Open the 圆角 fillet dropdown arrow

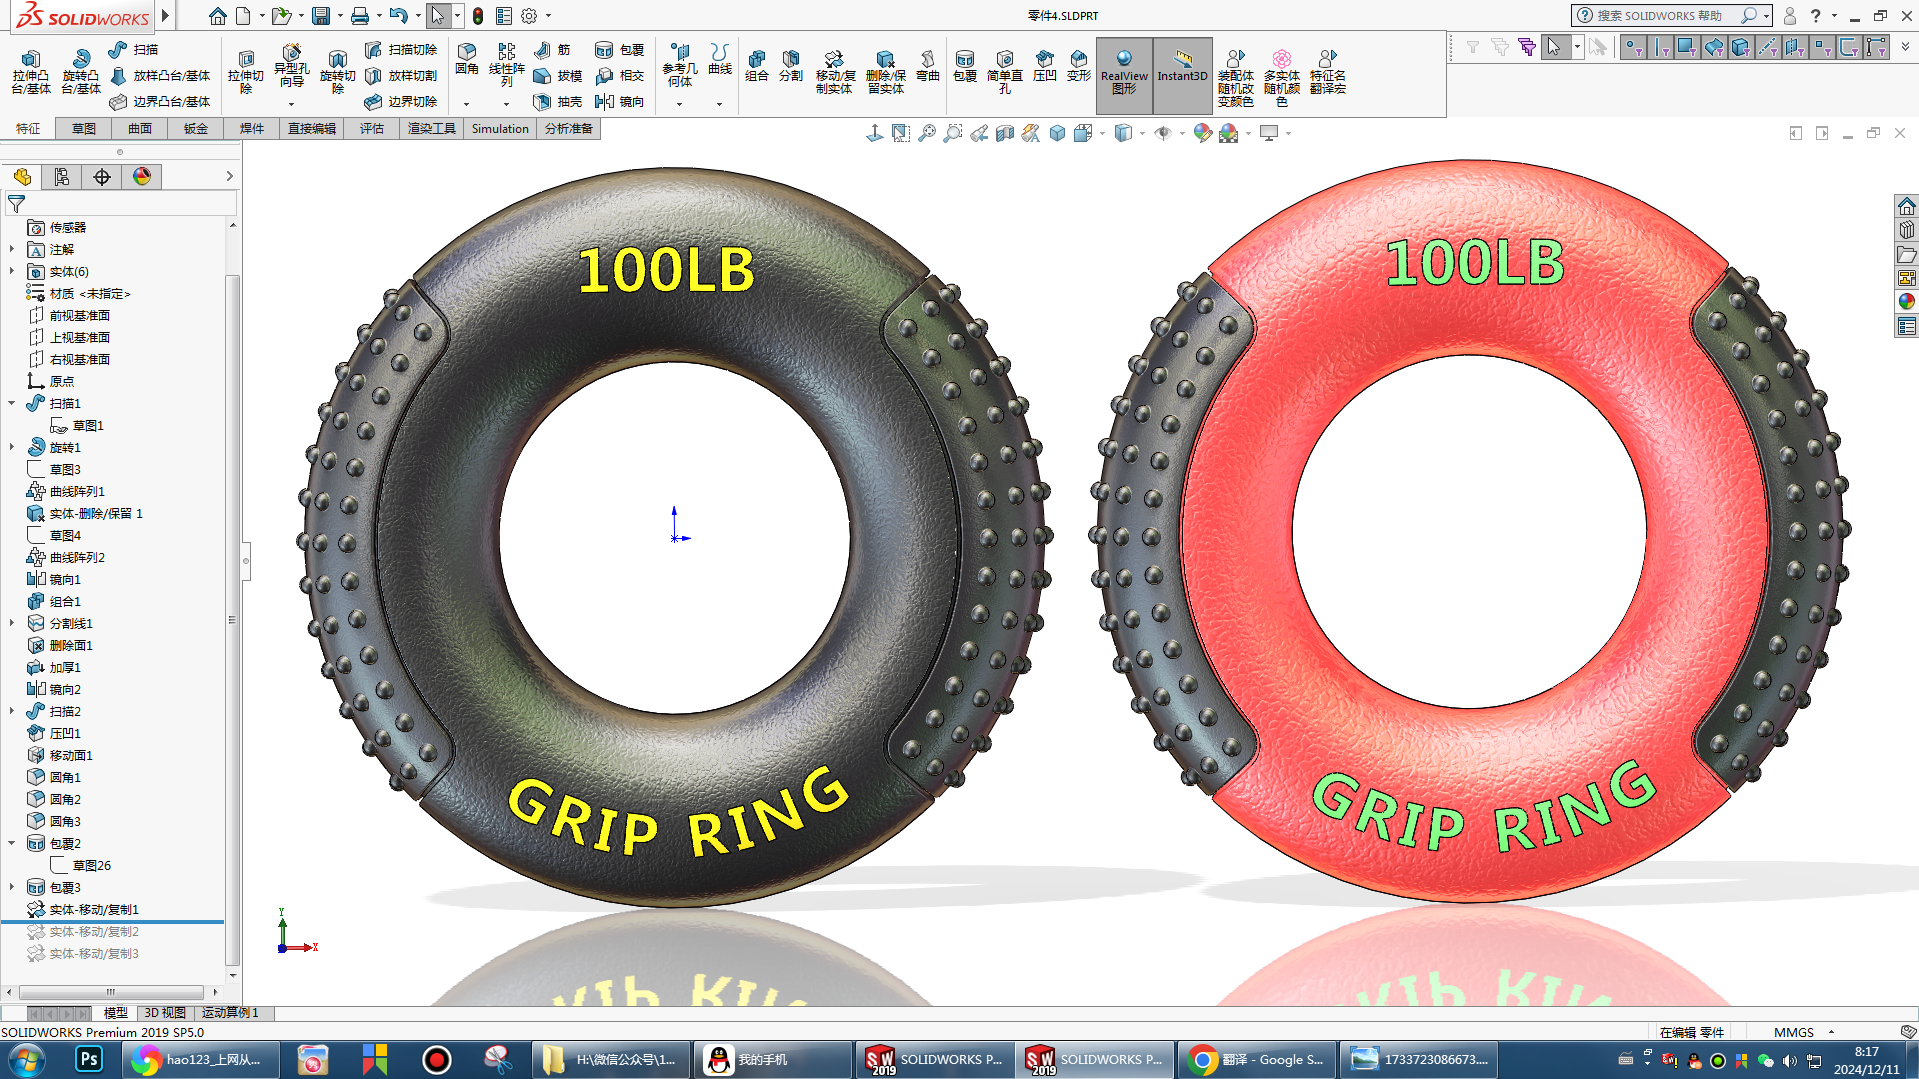(466, 104)
